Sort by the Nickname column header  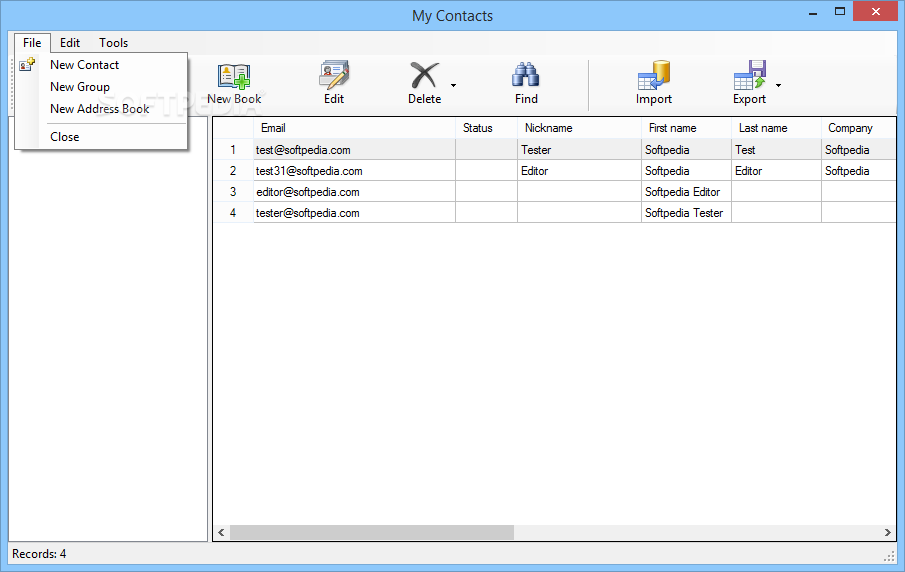[579, 128]
